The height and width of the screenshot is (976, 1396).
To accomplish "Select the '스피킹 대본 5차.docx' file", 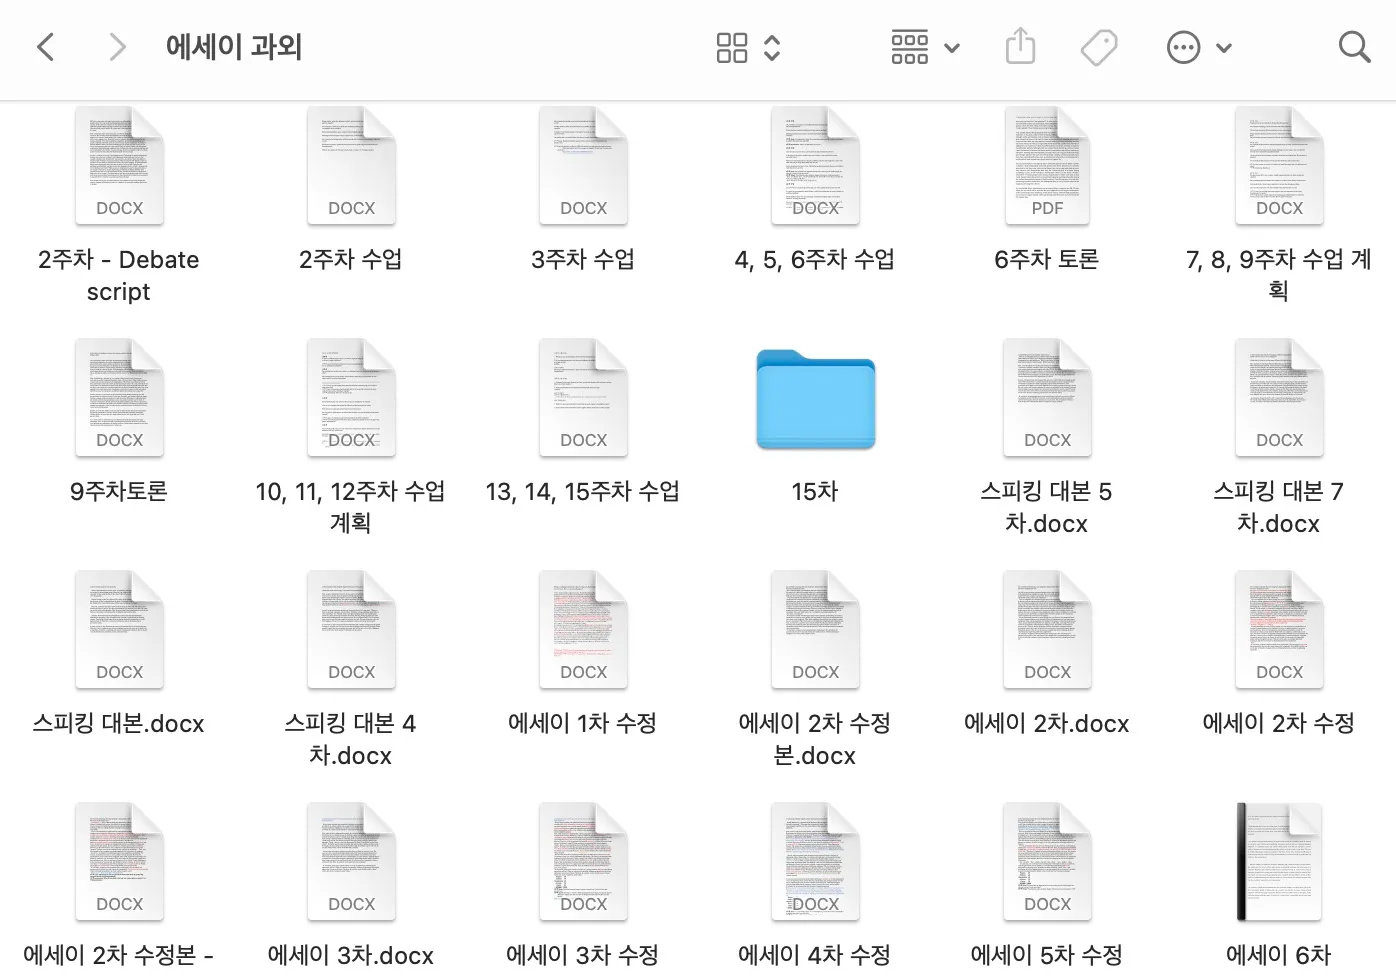I will point(1047,397).
